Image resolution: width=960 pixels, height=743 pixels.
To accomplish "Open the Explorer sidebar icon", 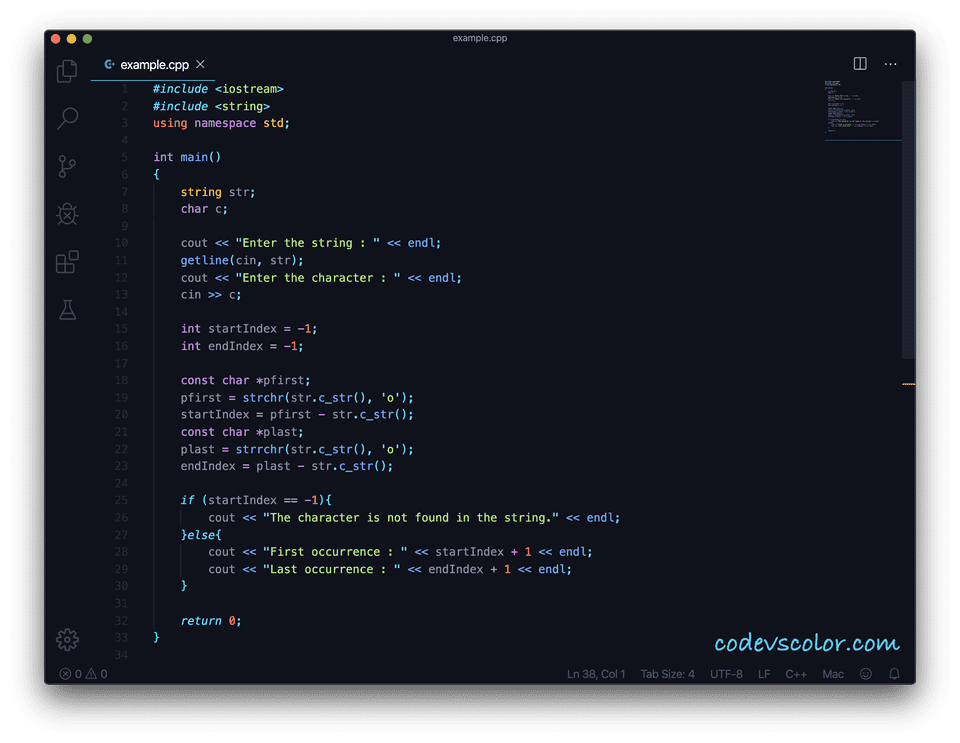I will (x=67, y=71).
